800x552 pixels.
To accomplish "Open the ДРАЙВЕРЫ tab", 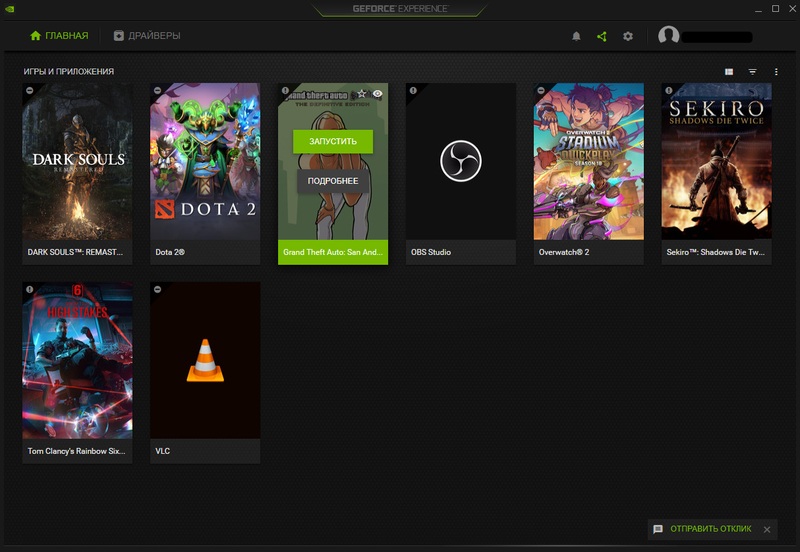I will [x=147, y=36].
